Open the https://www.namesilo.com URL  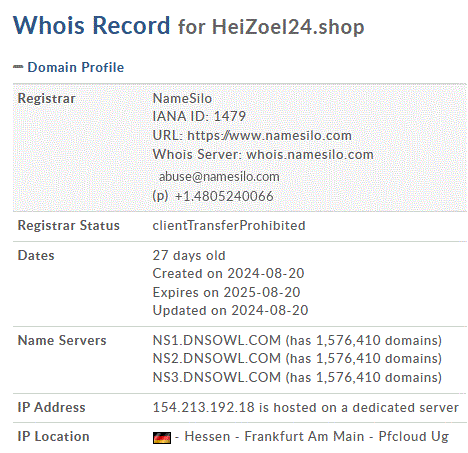click(x=269, y=136)
